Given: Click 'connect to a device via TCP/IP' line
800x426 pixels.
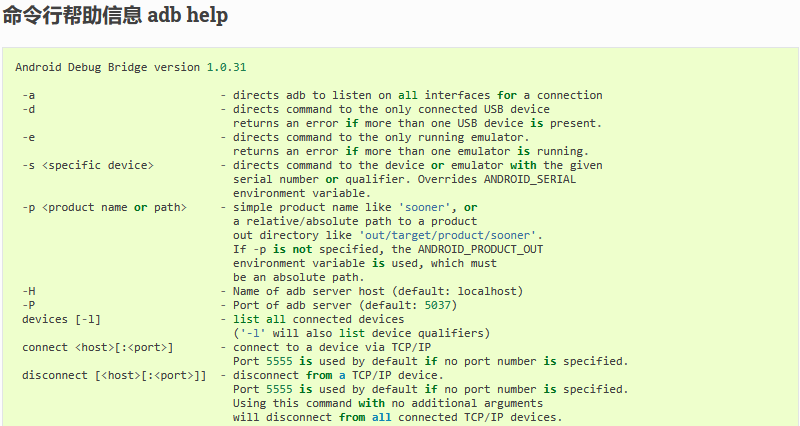Looking at the screenshot, I should click(x=332, y=347).
